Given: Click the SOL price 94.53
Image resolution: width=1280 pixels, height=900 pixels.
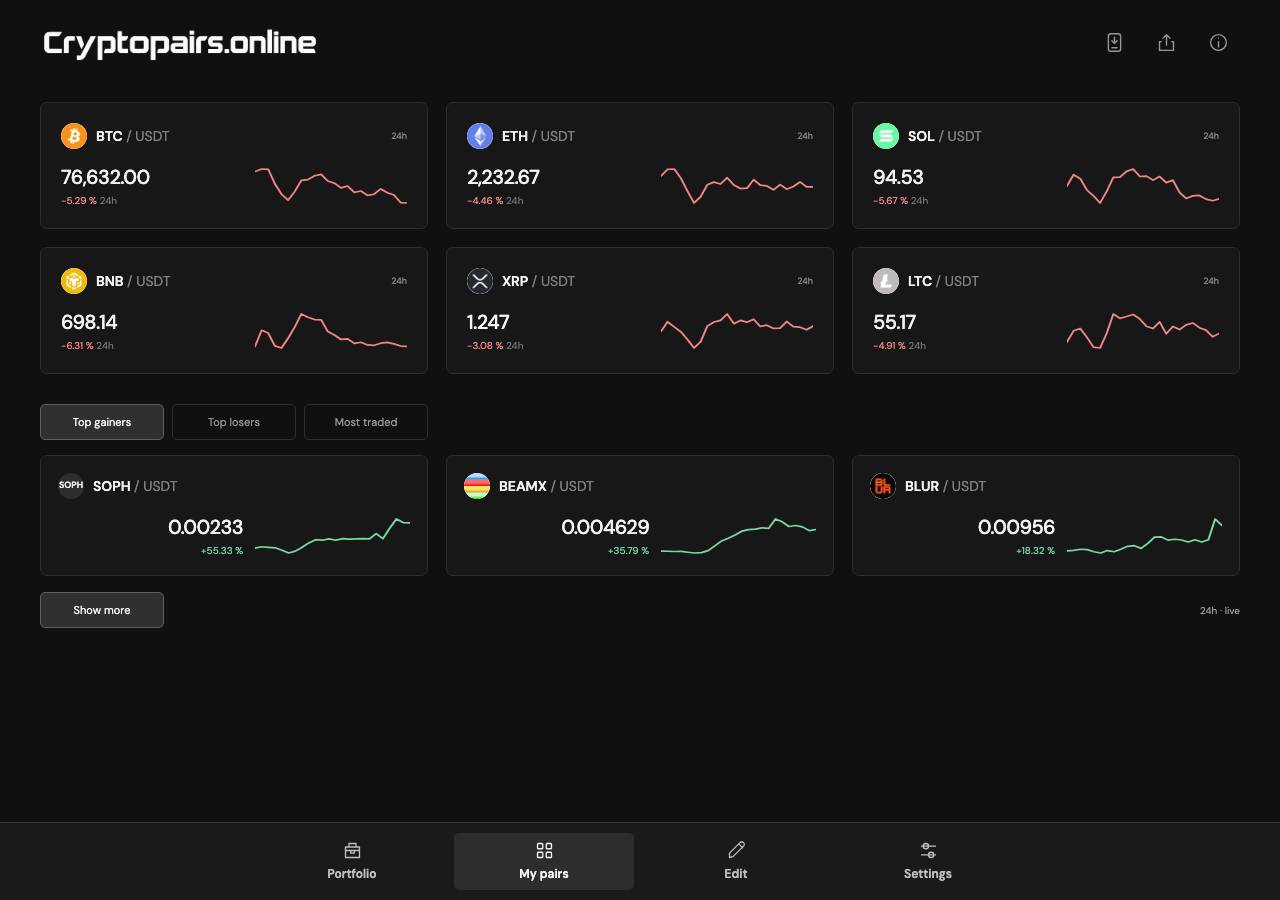Looking at the screenshot, I should [x=898, y=177].
